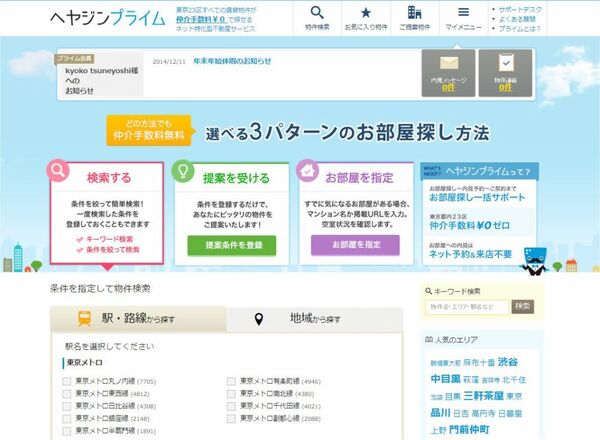Click the 検索 button for keyword search
600x440 pixels.
[523, 306]
